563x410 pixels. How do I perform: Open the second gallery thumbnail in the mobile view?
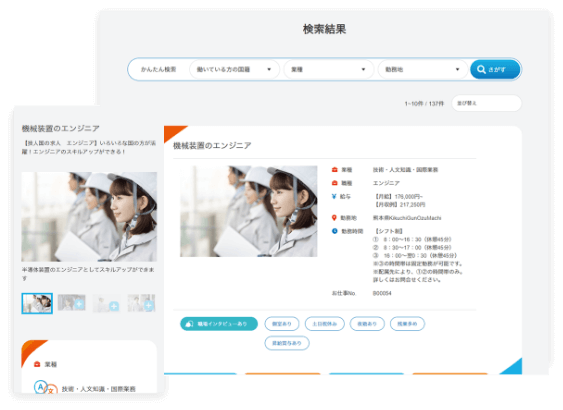(72, 303)
